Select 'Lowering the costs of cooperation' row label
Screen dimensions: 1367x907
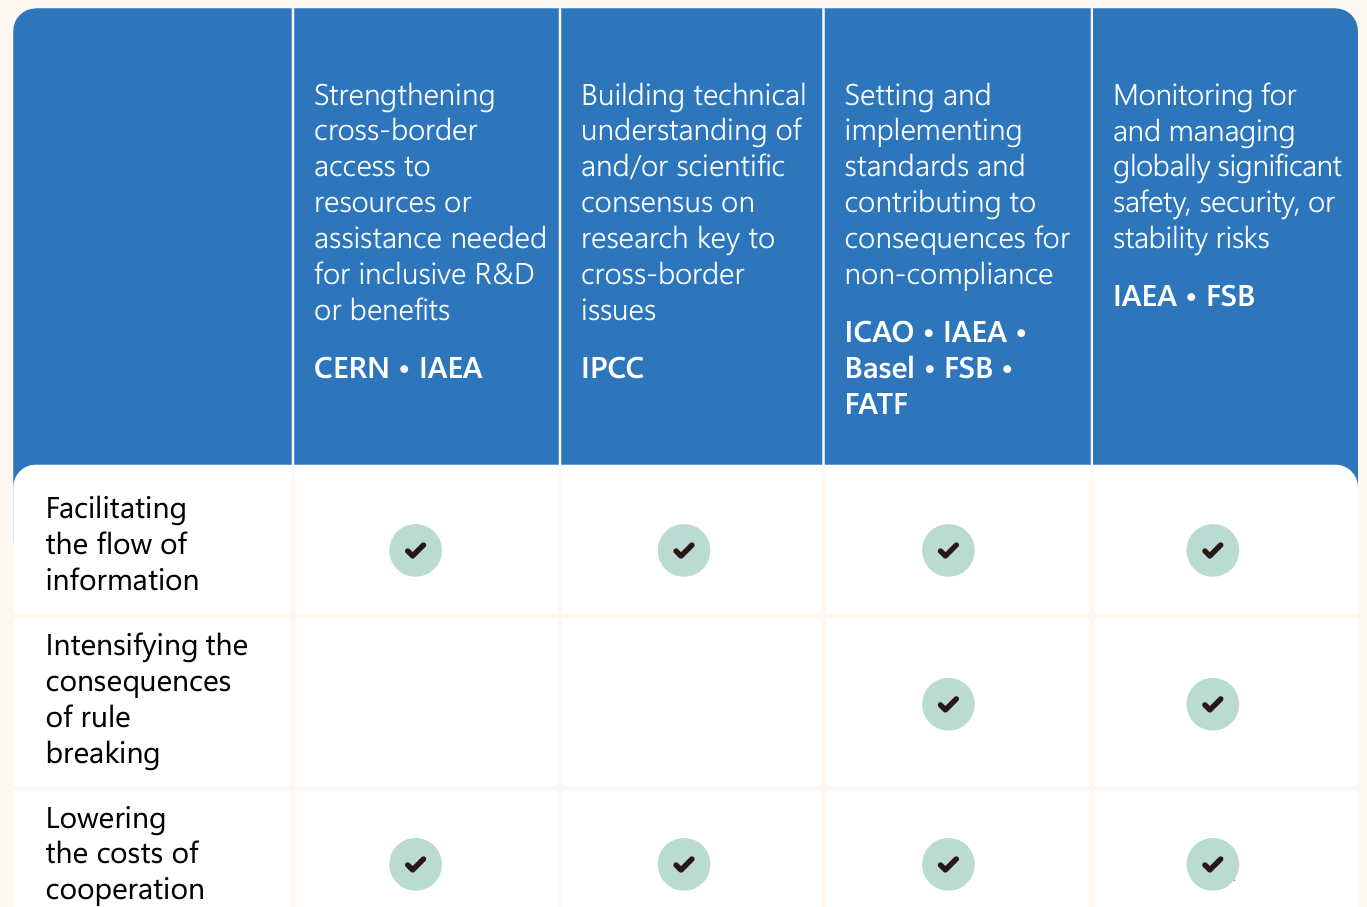(125, 853)
